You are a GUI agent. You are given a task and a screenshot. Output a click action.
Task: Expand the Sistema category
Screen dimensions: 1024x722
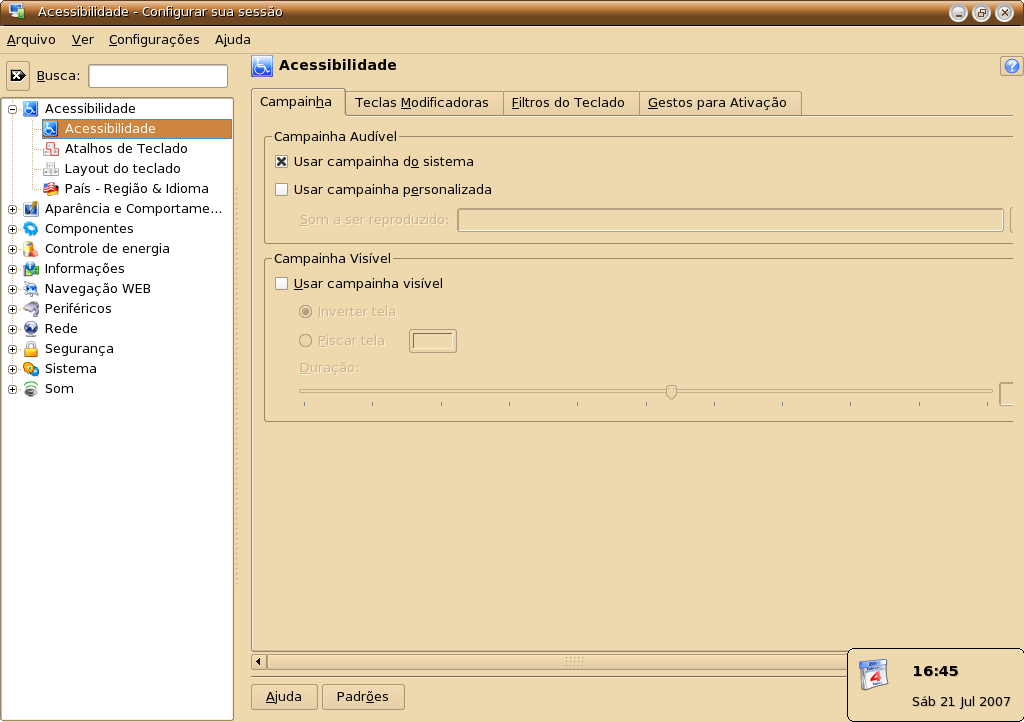(12, 369)
